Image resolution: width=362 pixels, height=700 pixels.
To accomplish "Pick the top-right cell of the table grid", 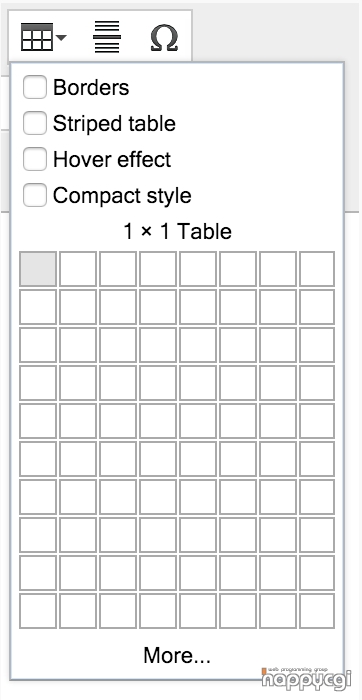I will pos(317,269).
